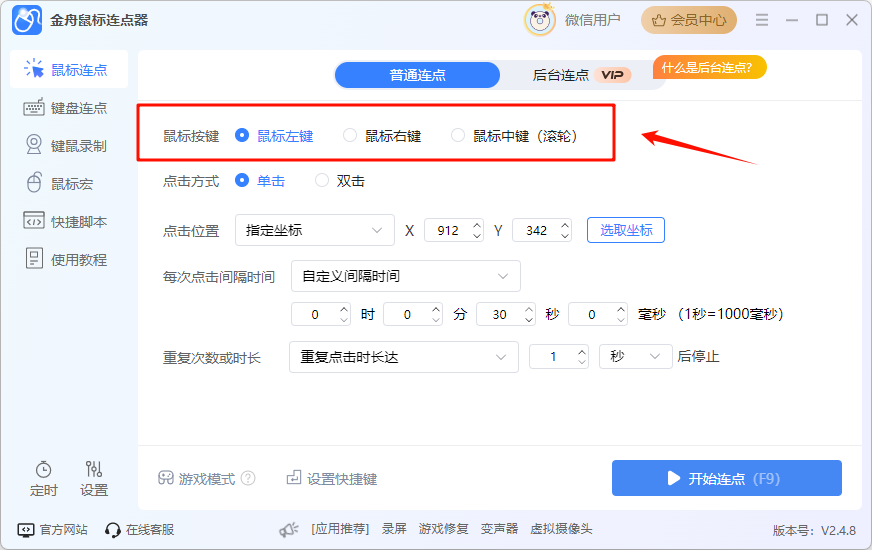Viewport: 872px width, 550px height.
Task: Switch to 普通连点 tab
Action: [417, 75]
